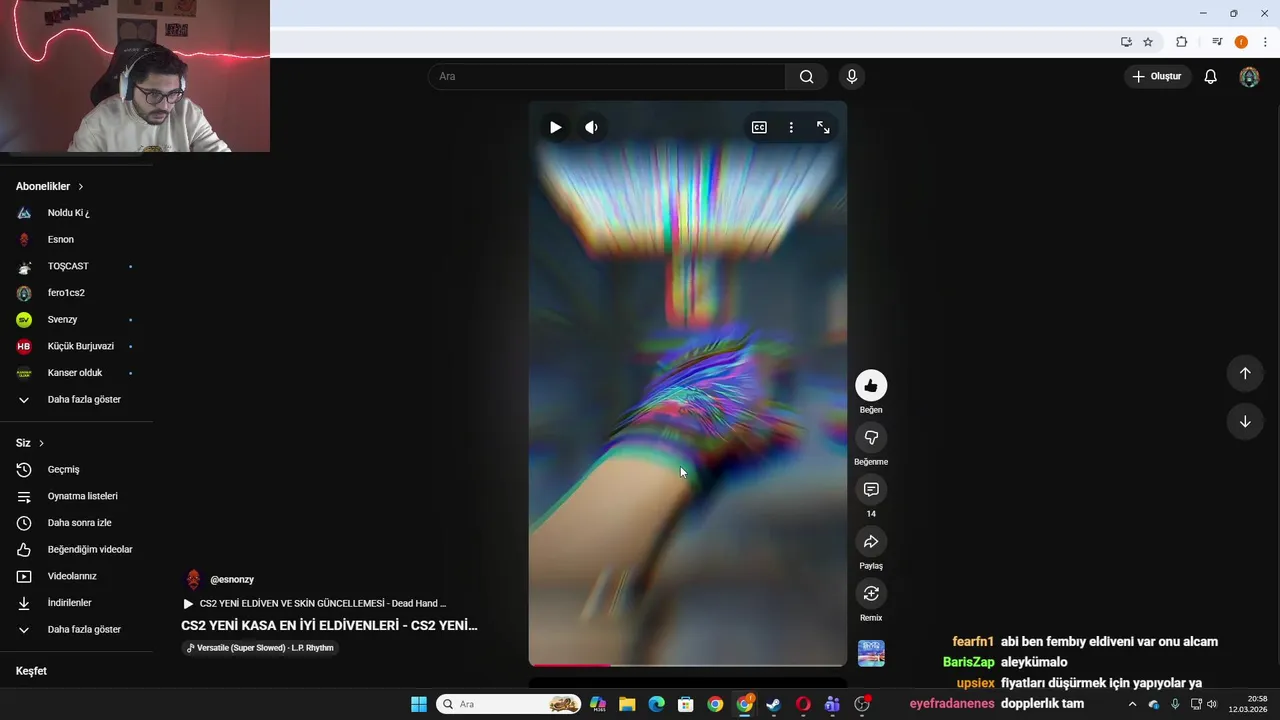1280x720 pixels.
Task: Enter fullscreen for the Short
Action: click(x=823, y=127)
